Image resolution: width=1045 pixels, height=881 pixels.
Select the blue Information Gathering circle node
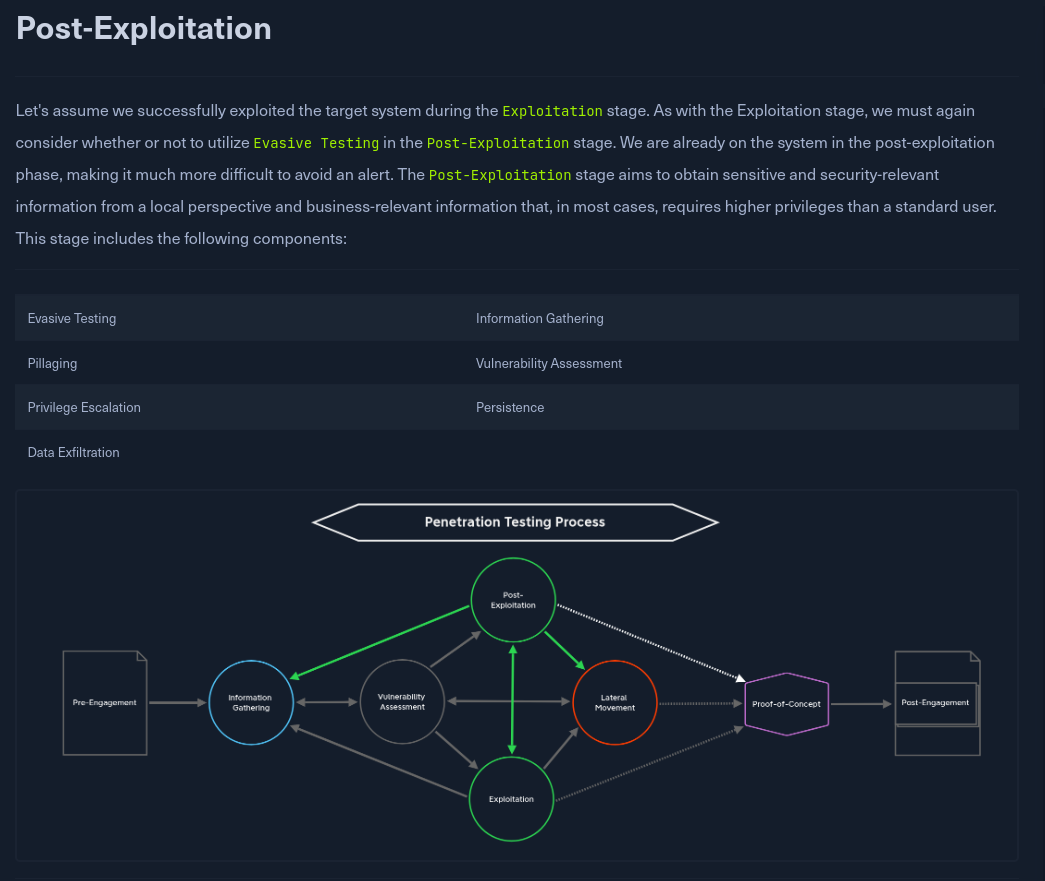[251, 703]
